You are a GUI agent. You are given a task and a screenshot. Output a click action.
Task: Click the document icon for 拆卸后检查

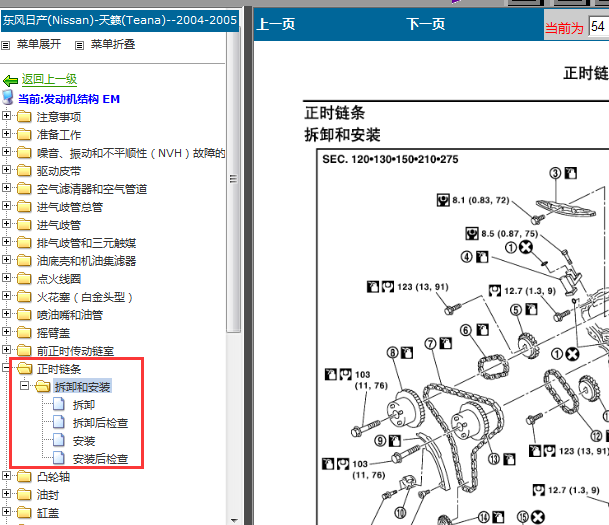[59, 422]
